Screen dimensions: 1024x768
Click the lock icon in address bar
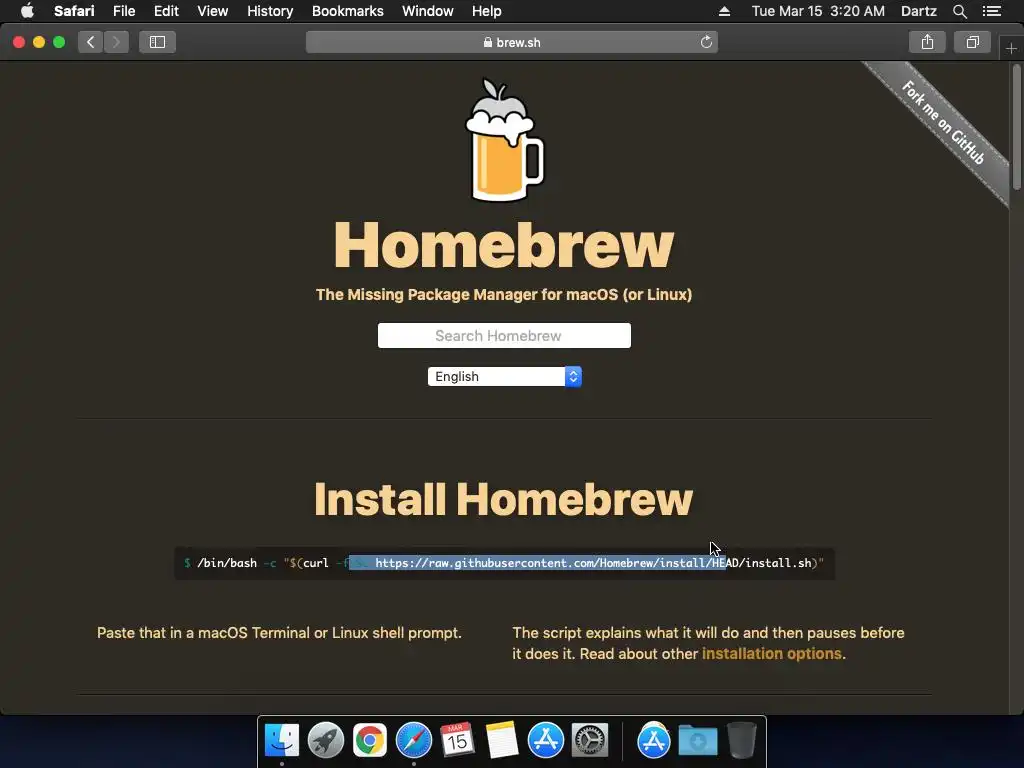pos(488,42)
